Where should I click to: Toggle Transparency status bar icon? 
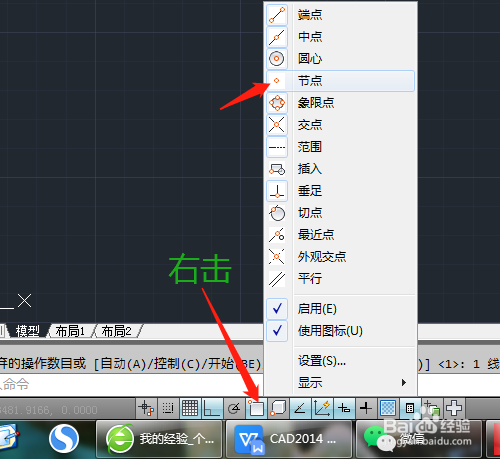click(x=388, y=408)
